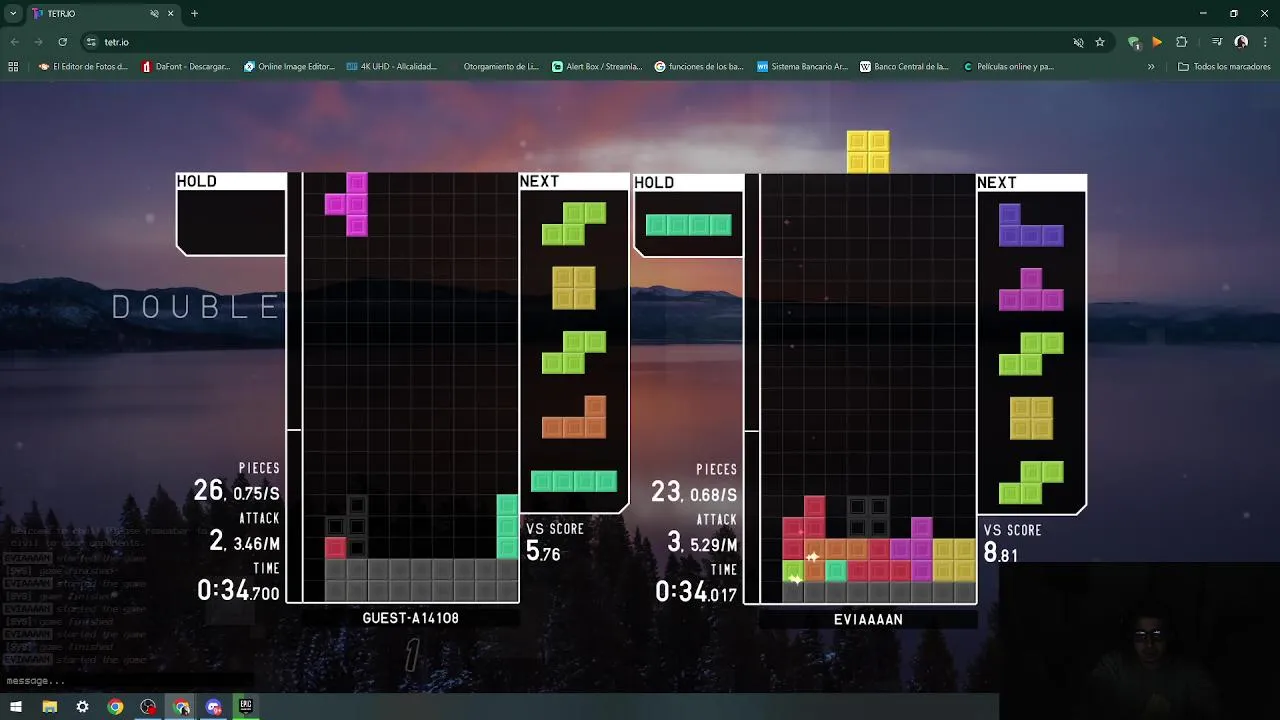This screenshot has height=720, width=1280.
Task: Go forward to next page
Action: point(38,42)
